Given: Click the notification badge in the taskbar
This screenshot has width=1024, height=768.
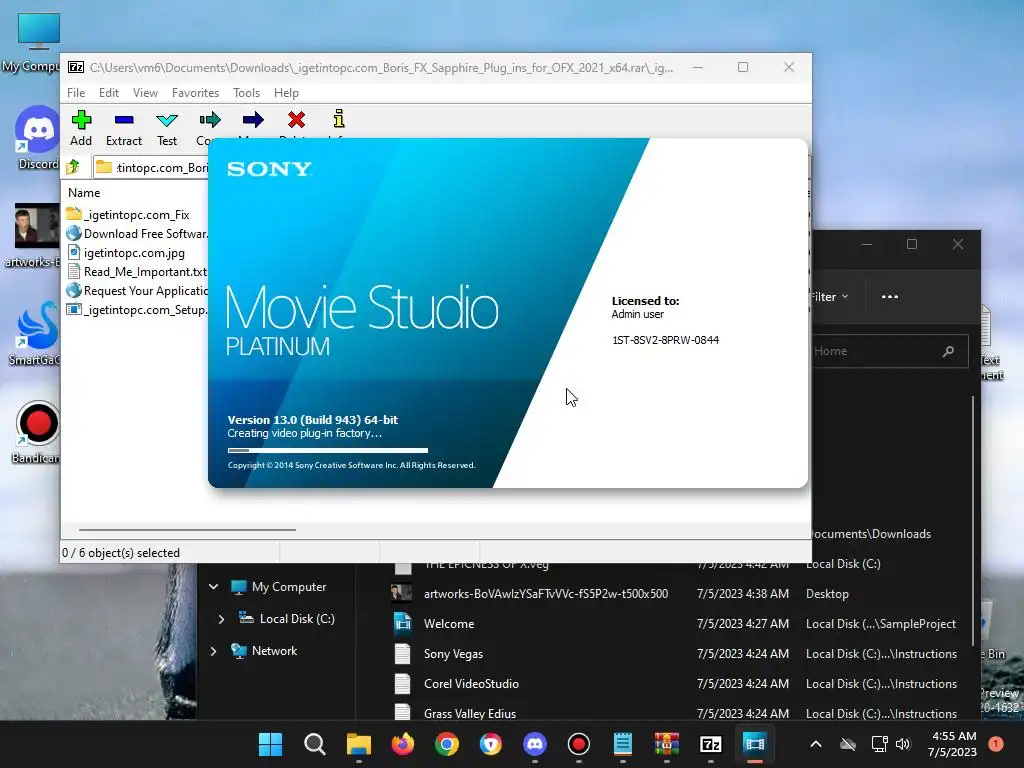Looking at the screenshot, I should (x=996, y=744).
